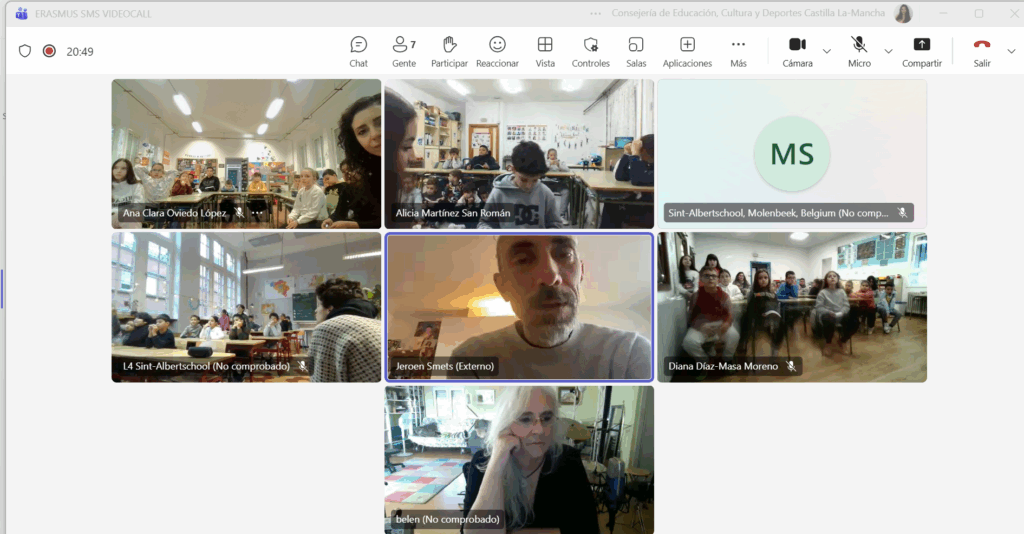Open Salas breakout rooms
The width and height of the screenshot is (1024, 534).
(x=636, y=51)
